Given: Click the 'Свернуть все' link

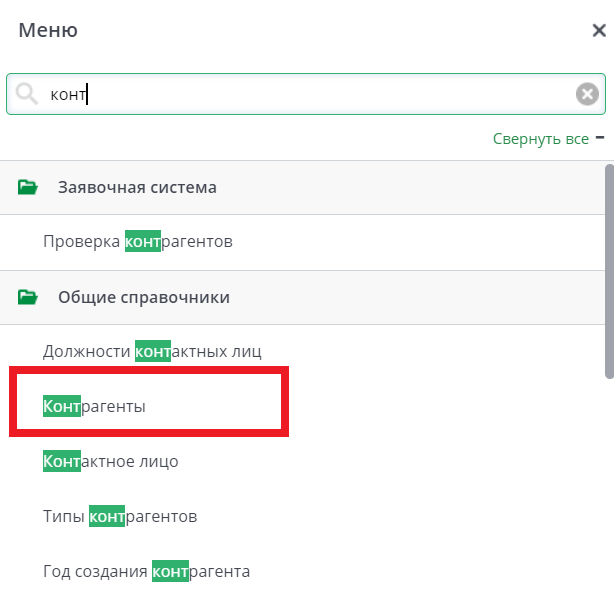Looking at the screenshot, I should [540, 139].
